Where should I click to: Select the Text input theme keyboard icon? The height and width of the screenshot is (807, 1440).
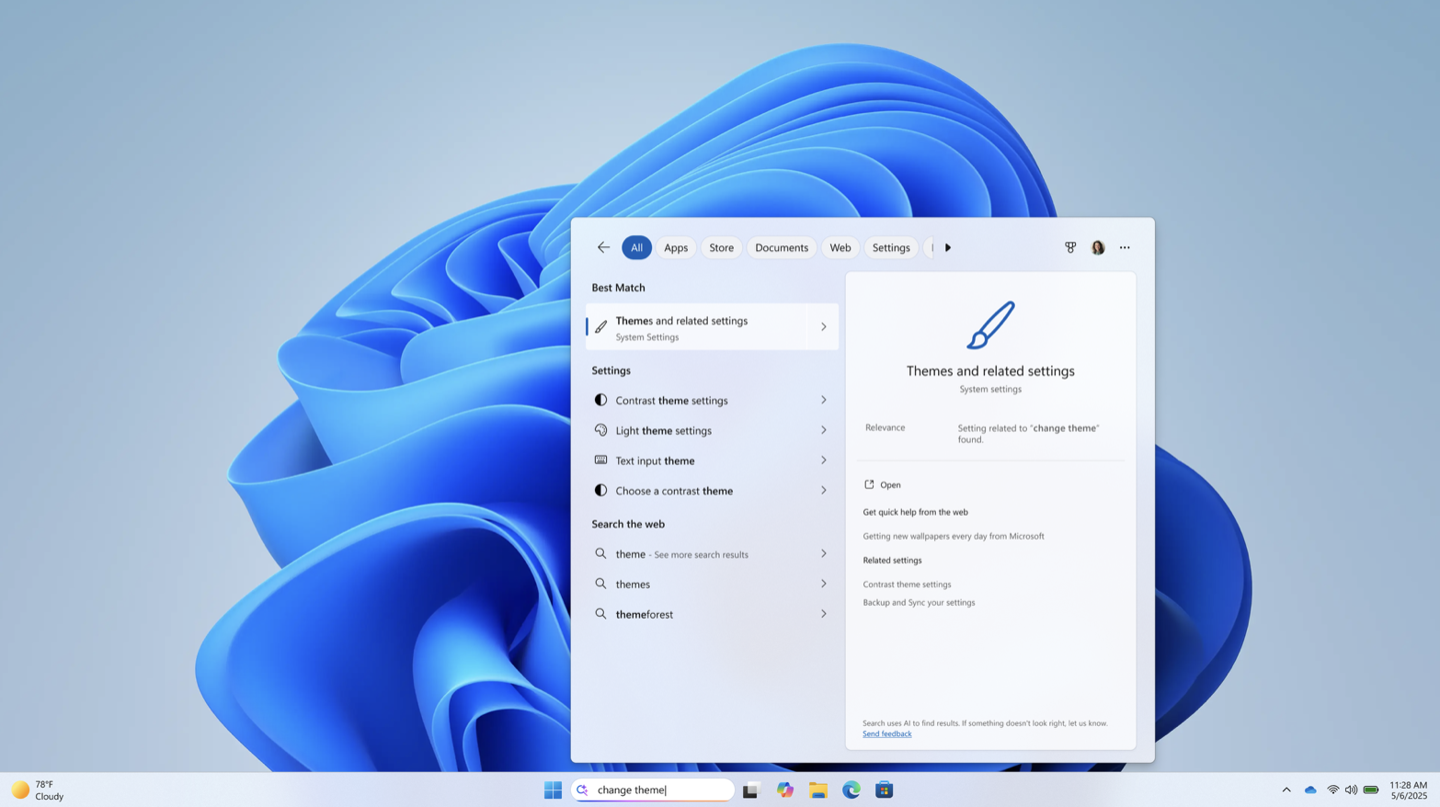pyautogui.click(x=600, y=460)
